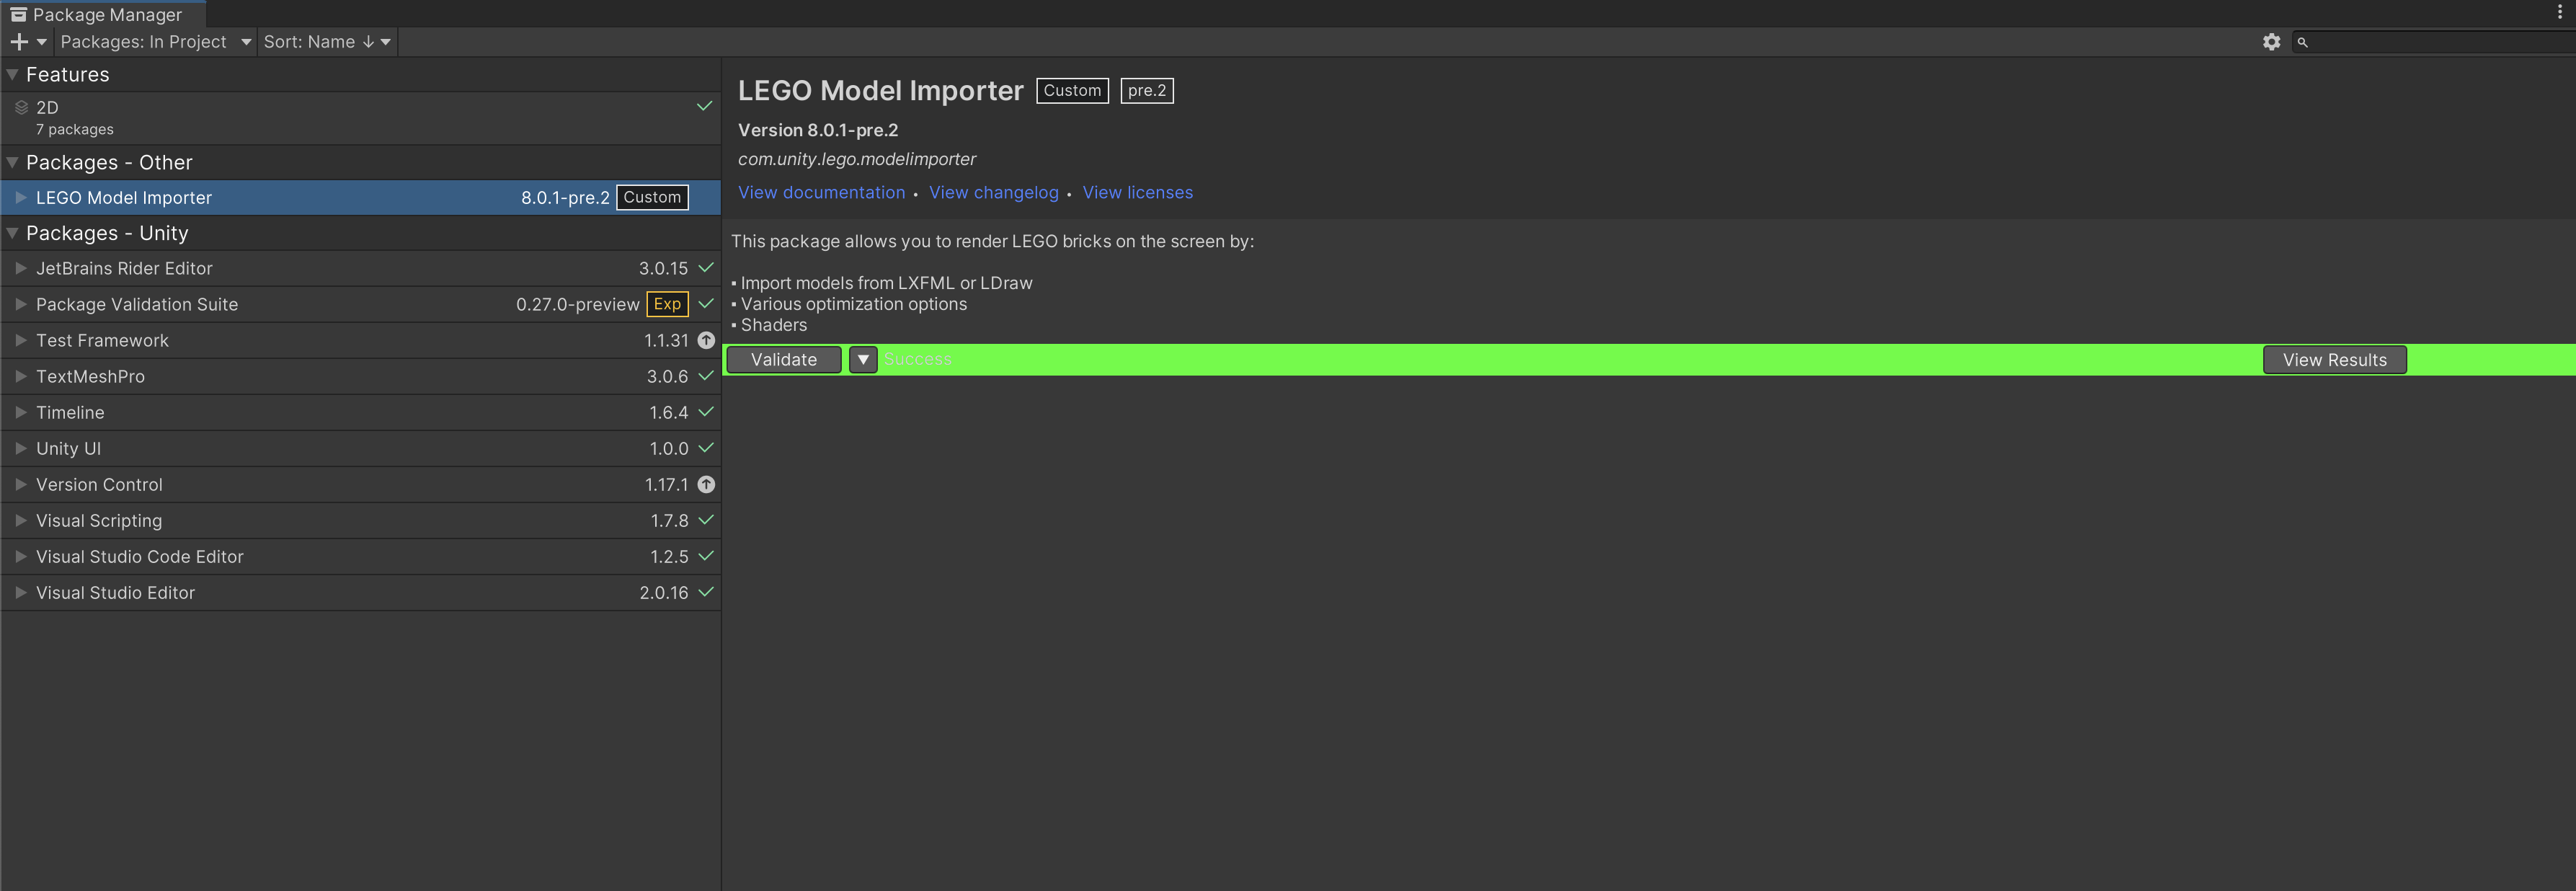Click the search magnifier icon
Viewport: 2576px width, 891px height.
(2303, 42)
